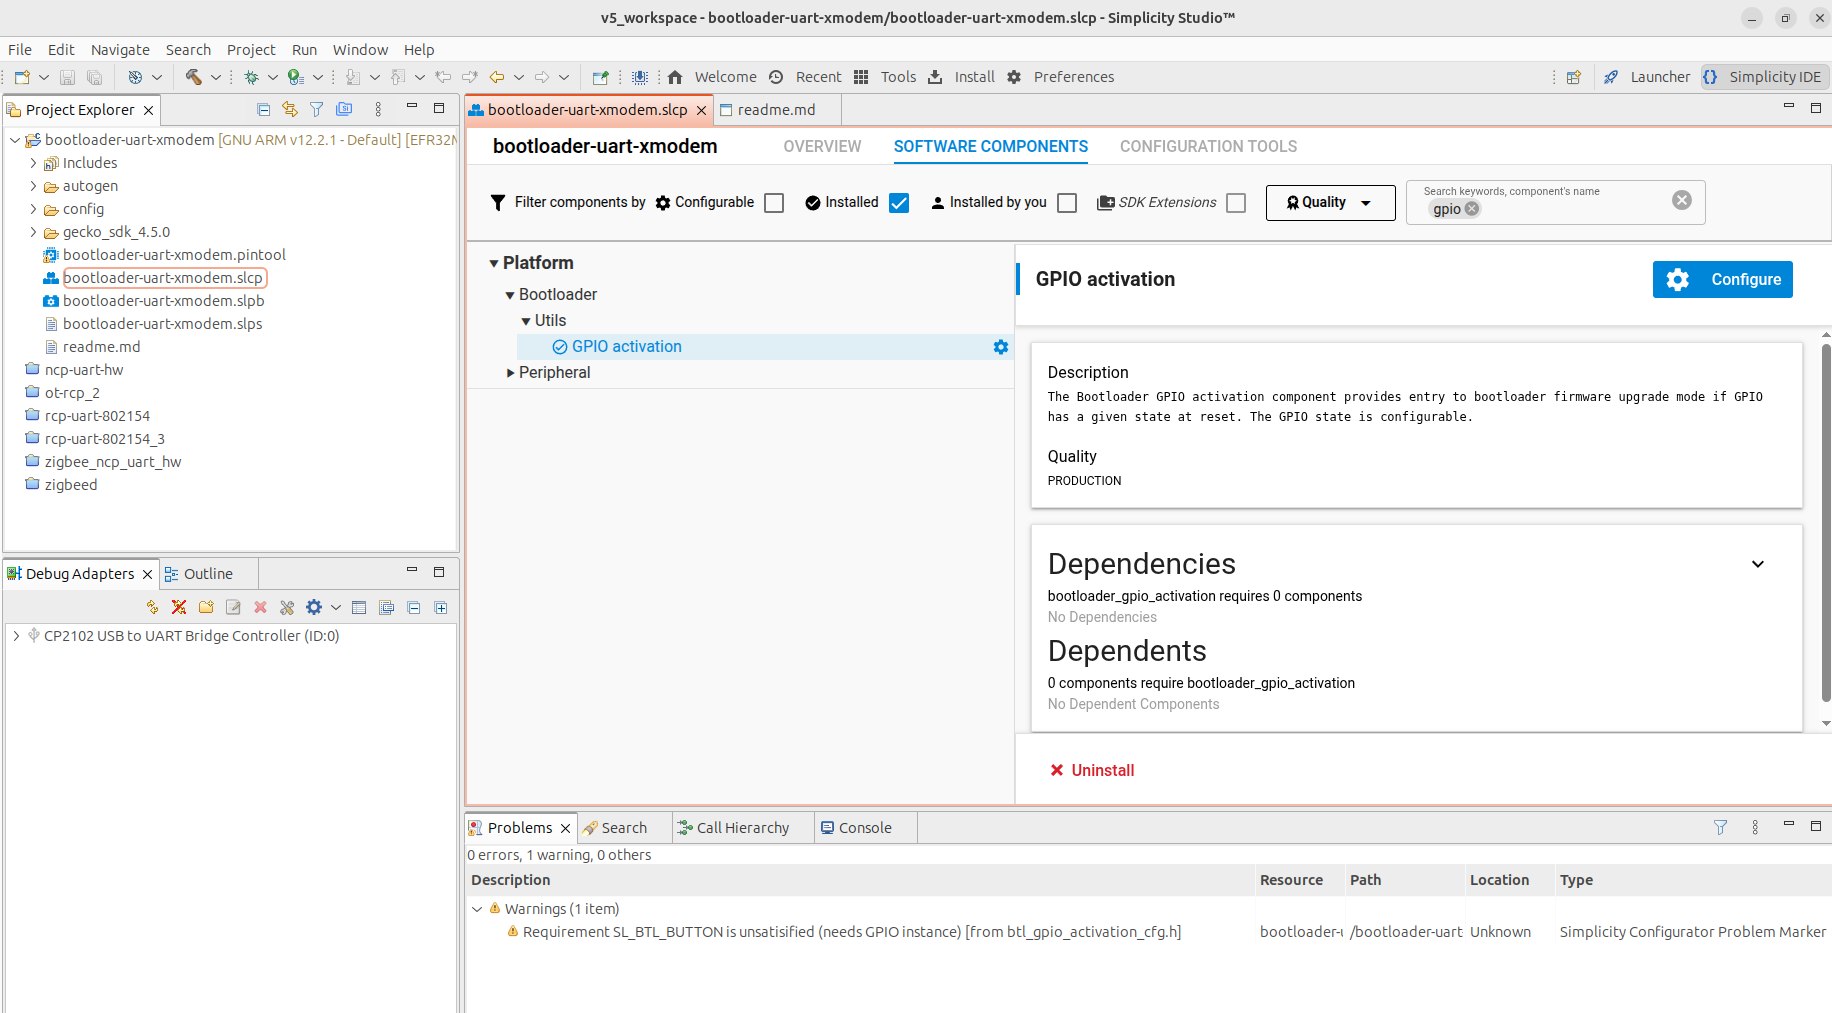Click the Home icon beside Welcome
The width and height of the screenshot is (1832, 1013).
675,77
